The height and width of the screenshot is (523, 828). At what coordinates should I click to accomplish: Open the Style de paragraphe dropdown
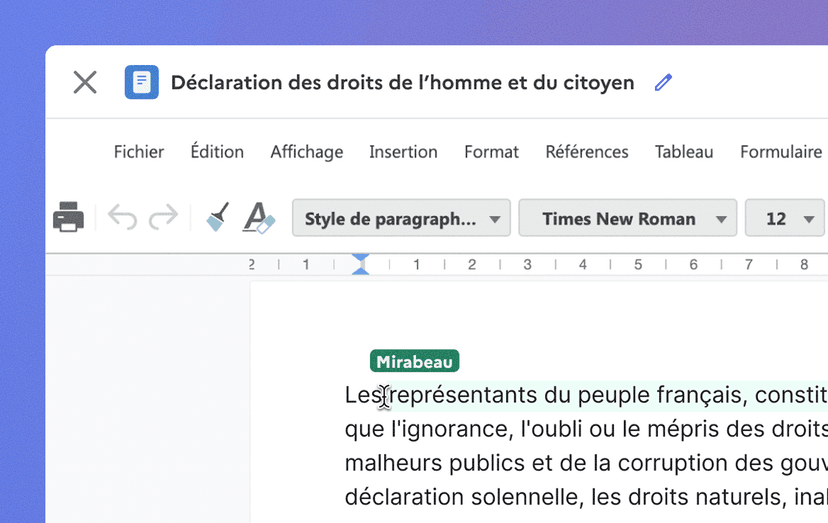401,218
